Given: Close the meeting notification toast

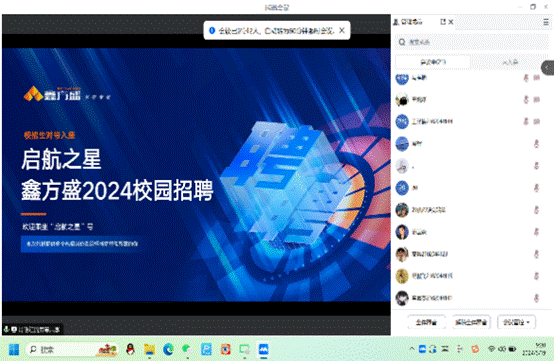Looking at the screenshot, I should coord(342,30).
